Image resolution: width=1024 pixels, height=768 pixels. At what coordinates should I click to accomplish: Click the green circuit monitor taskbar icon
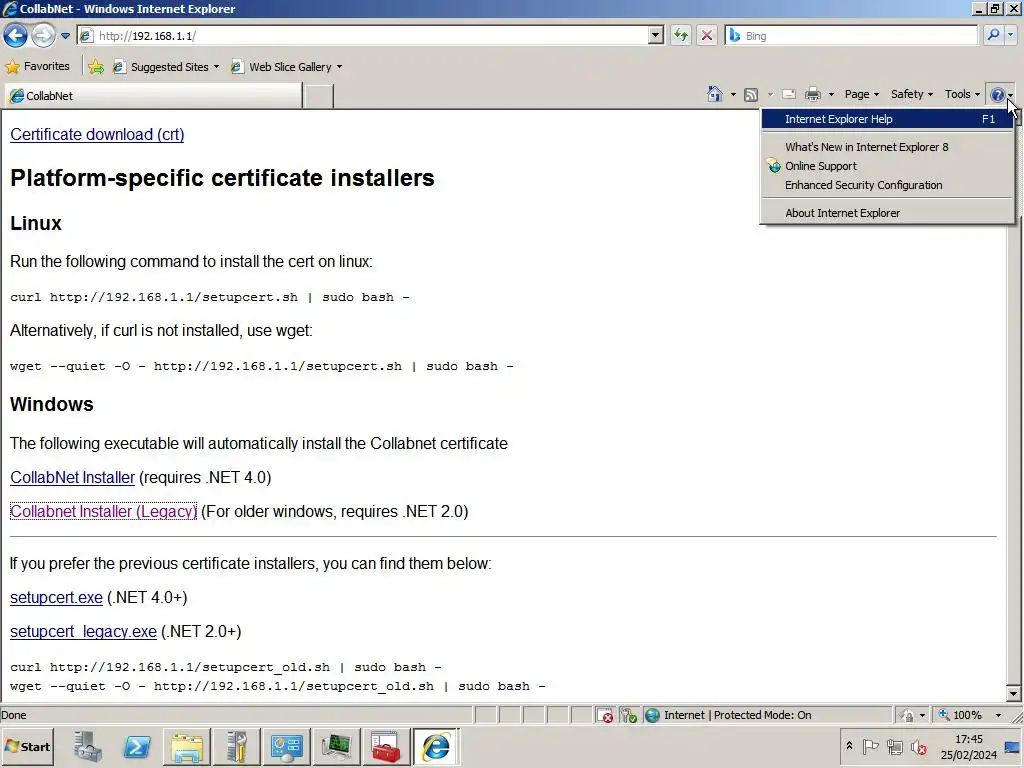pyautogui.click(x=336, y=746)
